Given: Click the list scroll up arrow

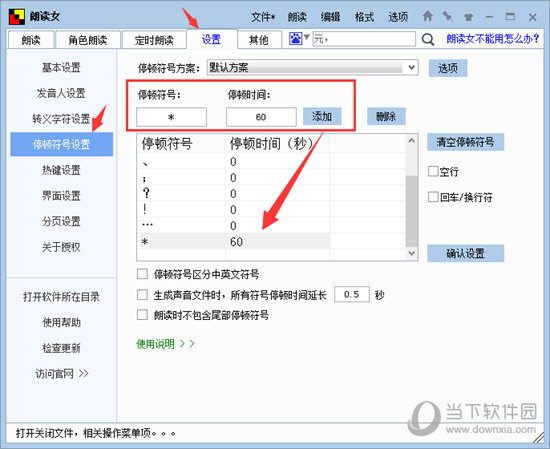Looking at the screenshot, I should click(x=411, y=141).
